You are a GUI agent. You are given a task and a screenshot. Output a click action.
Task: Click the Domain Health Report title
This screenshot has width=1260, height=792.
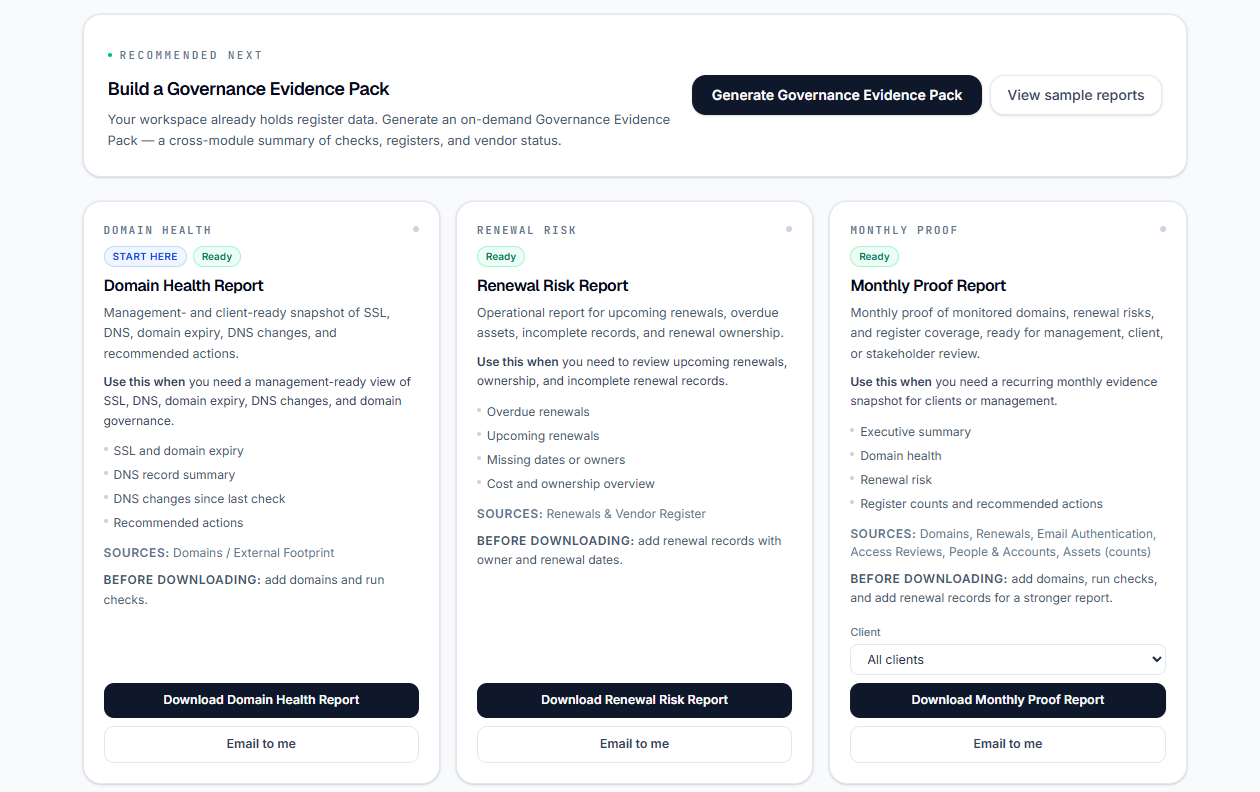point(184,286)
